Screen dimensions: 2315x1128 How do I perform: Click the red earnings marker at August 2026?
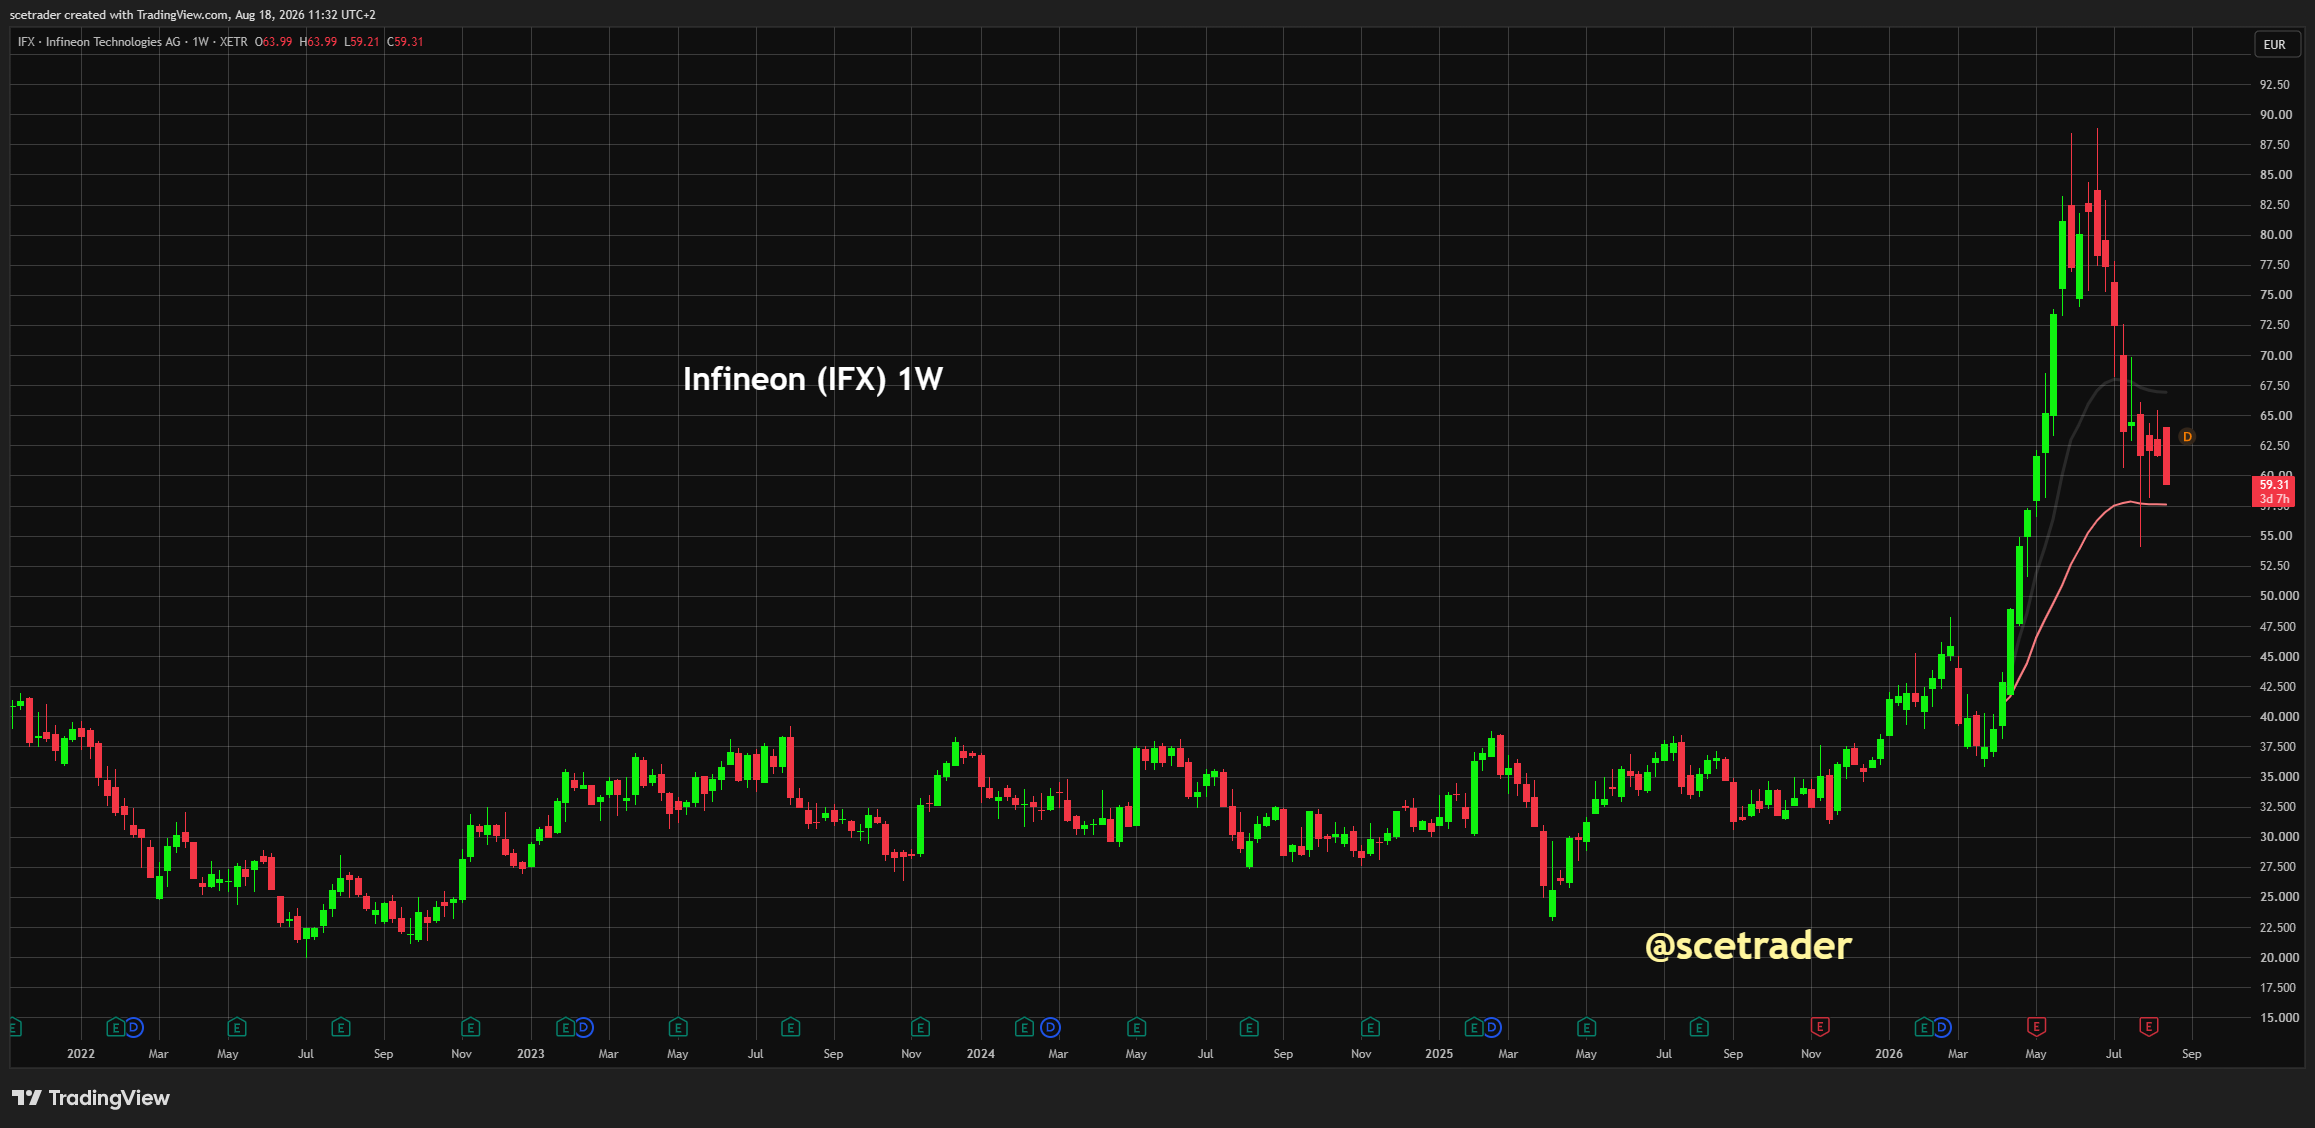(x=2149, y=1027)
